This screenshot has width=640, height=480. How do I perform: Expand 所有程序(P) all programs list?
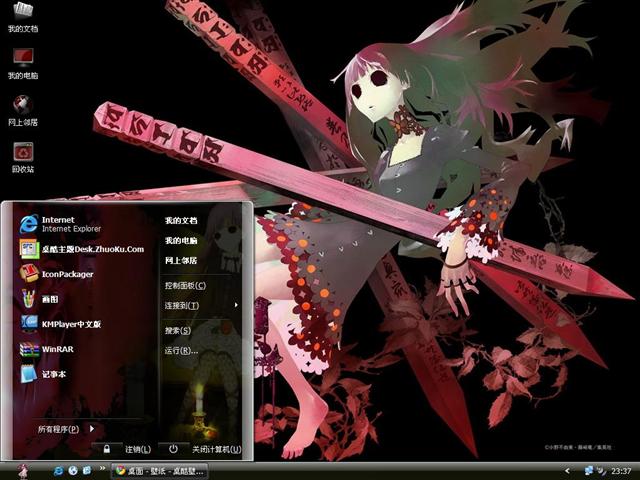coord(65,429)
